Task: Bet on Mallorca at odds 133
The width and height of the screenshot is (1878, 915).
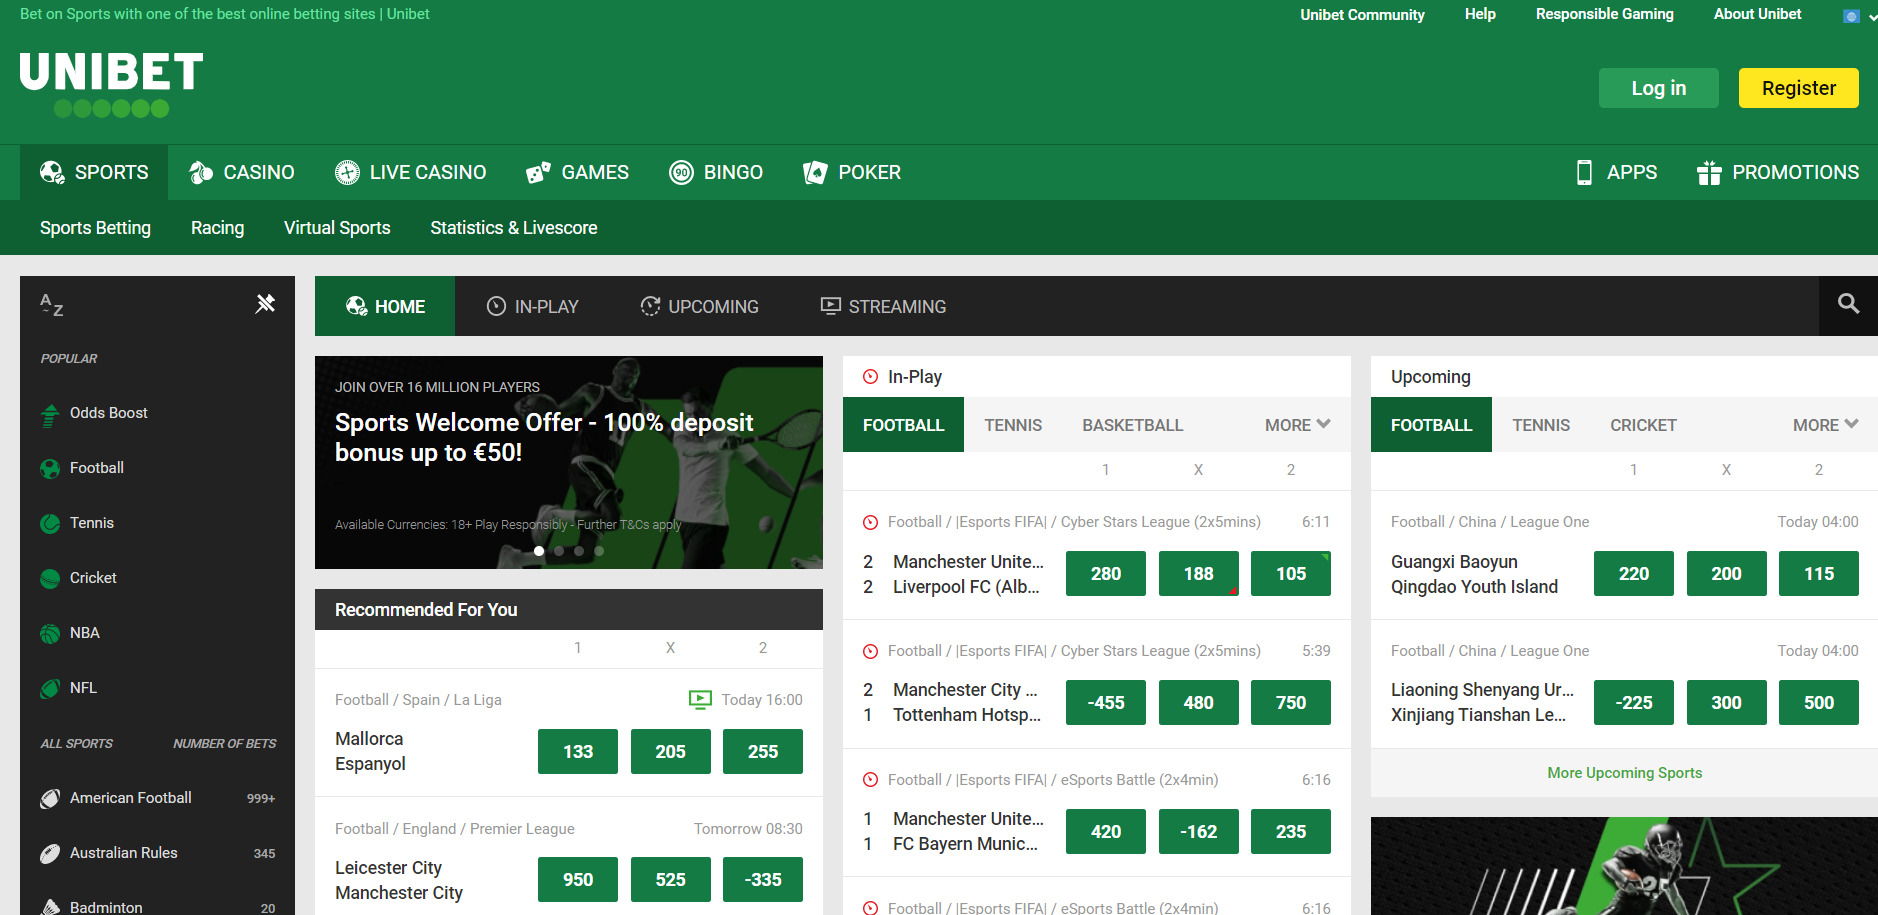Action: point(578,752)
